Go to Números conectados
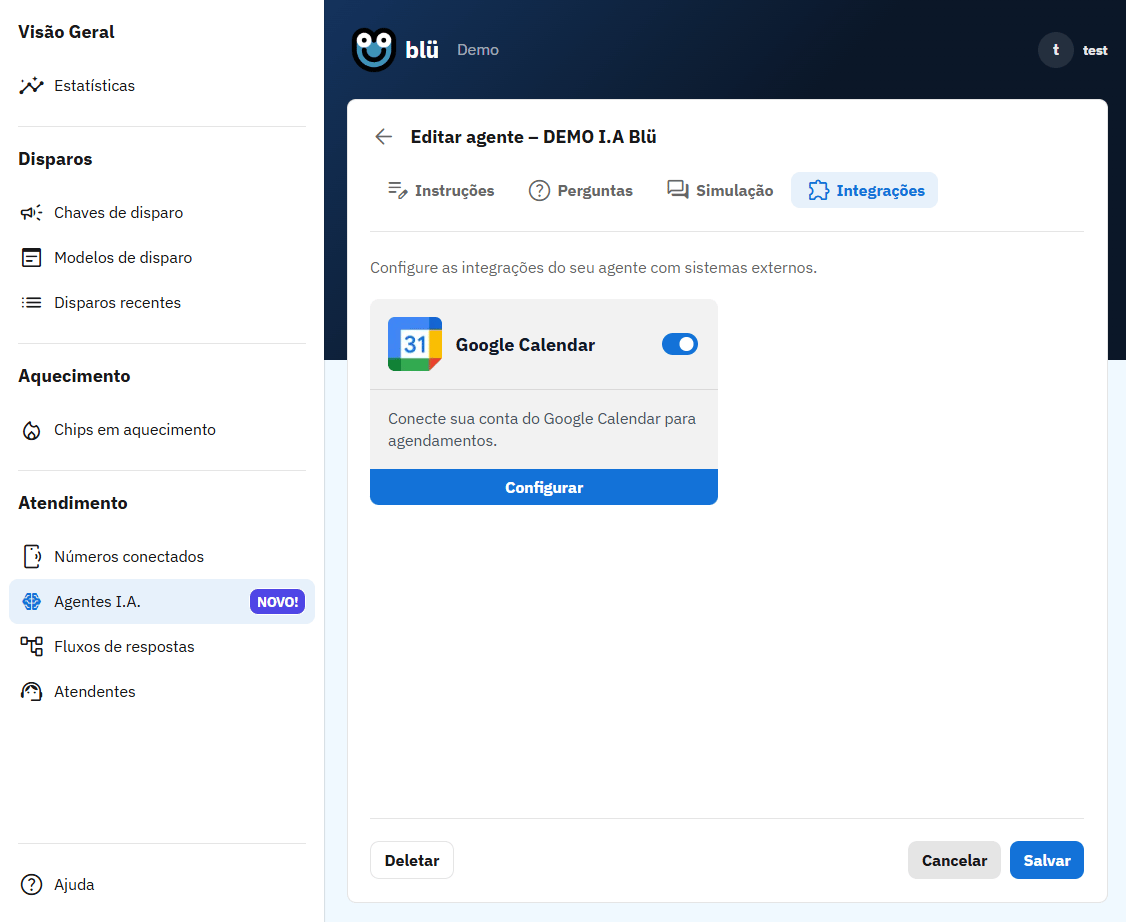The image size is (1126, 922). [x=162, y=557]
